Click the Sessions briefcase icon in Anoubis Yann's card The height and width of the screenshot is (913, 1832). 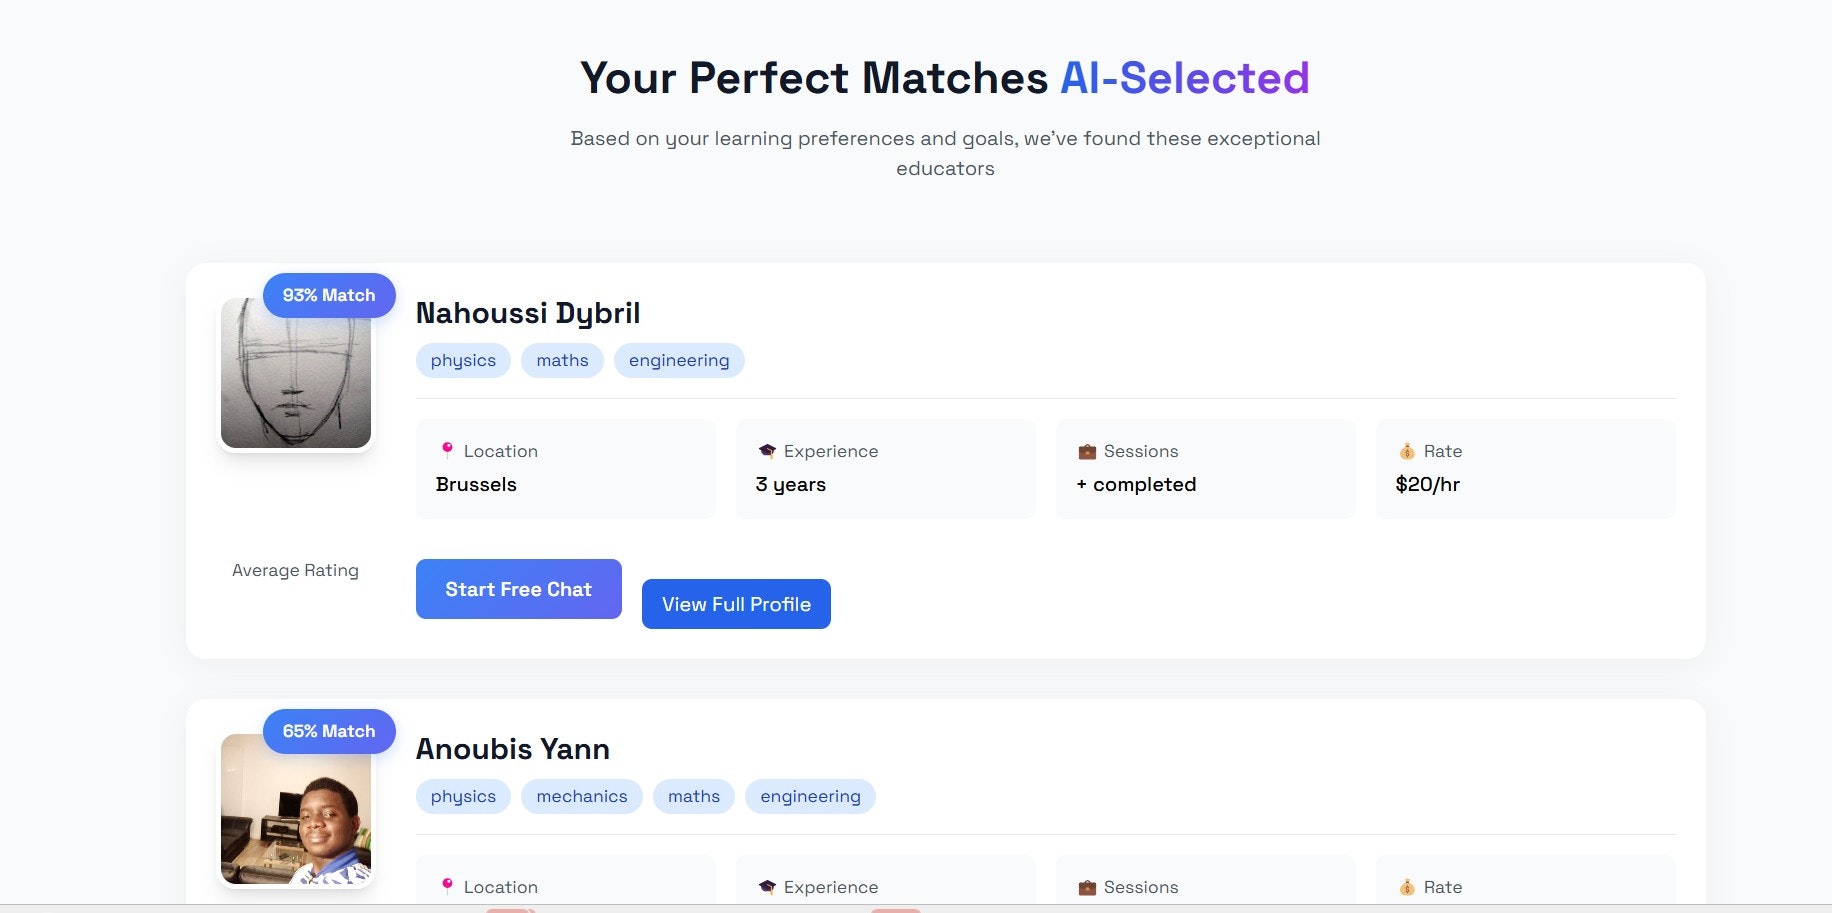coord(1087,887)
